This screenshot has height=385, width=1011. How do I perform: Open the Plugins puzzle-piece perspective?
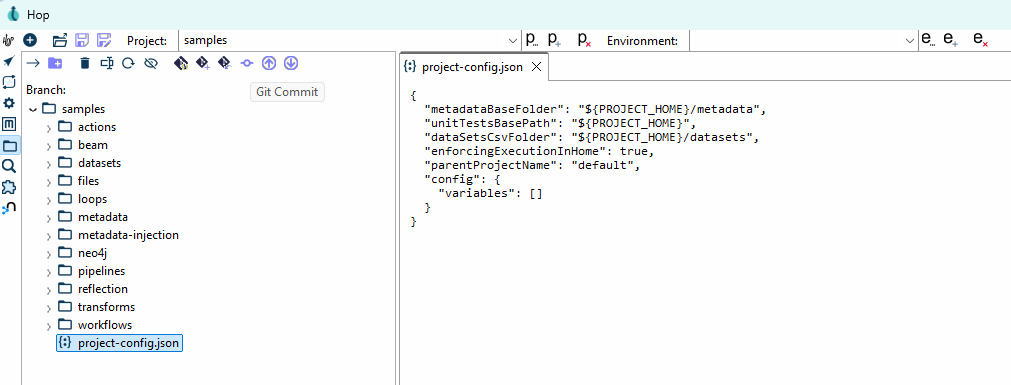[x=9, y=188]
